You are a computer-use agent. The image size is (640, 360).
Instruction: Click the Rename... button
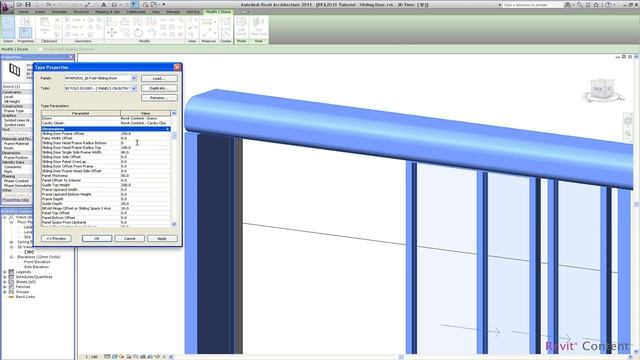[159, 98]
